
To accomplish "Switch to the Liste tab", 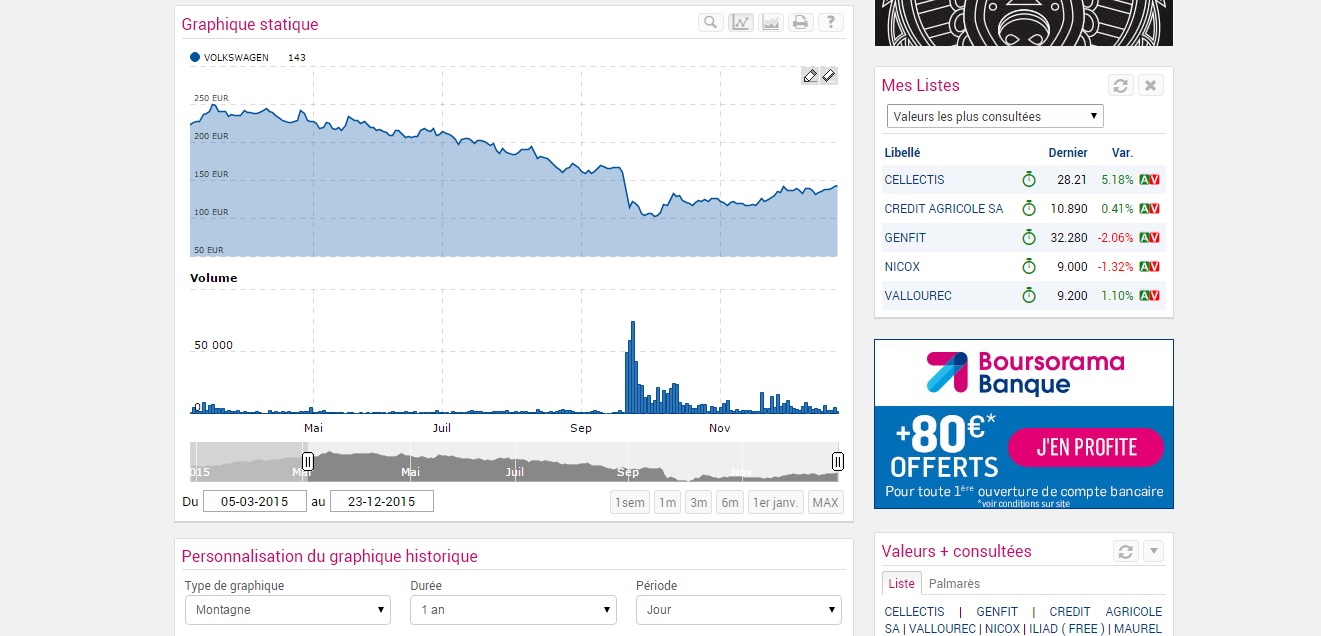I will [x=902, y=584].
